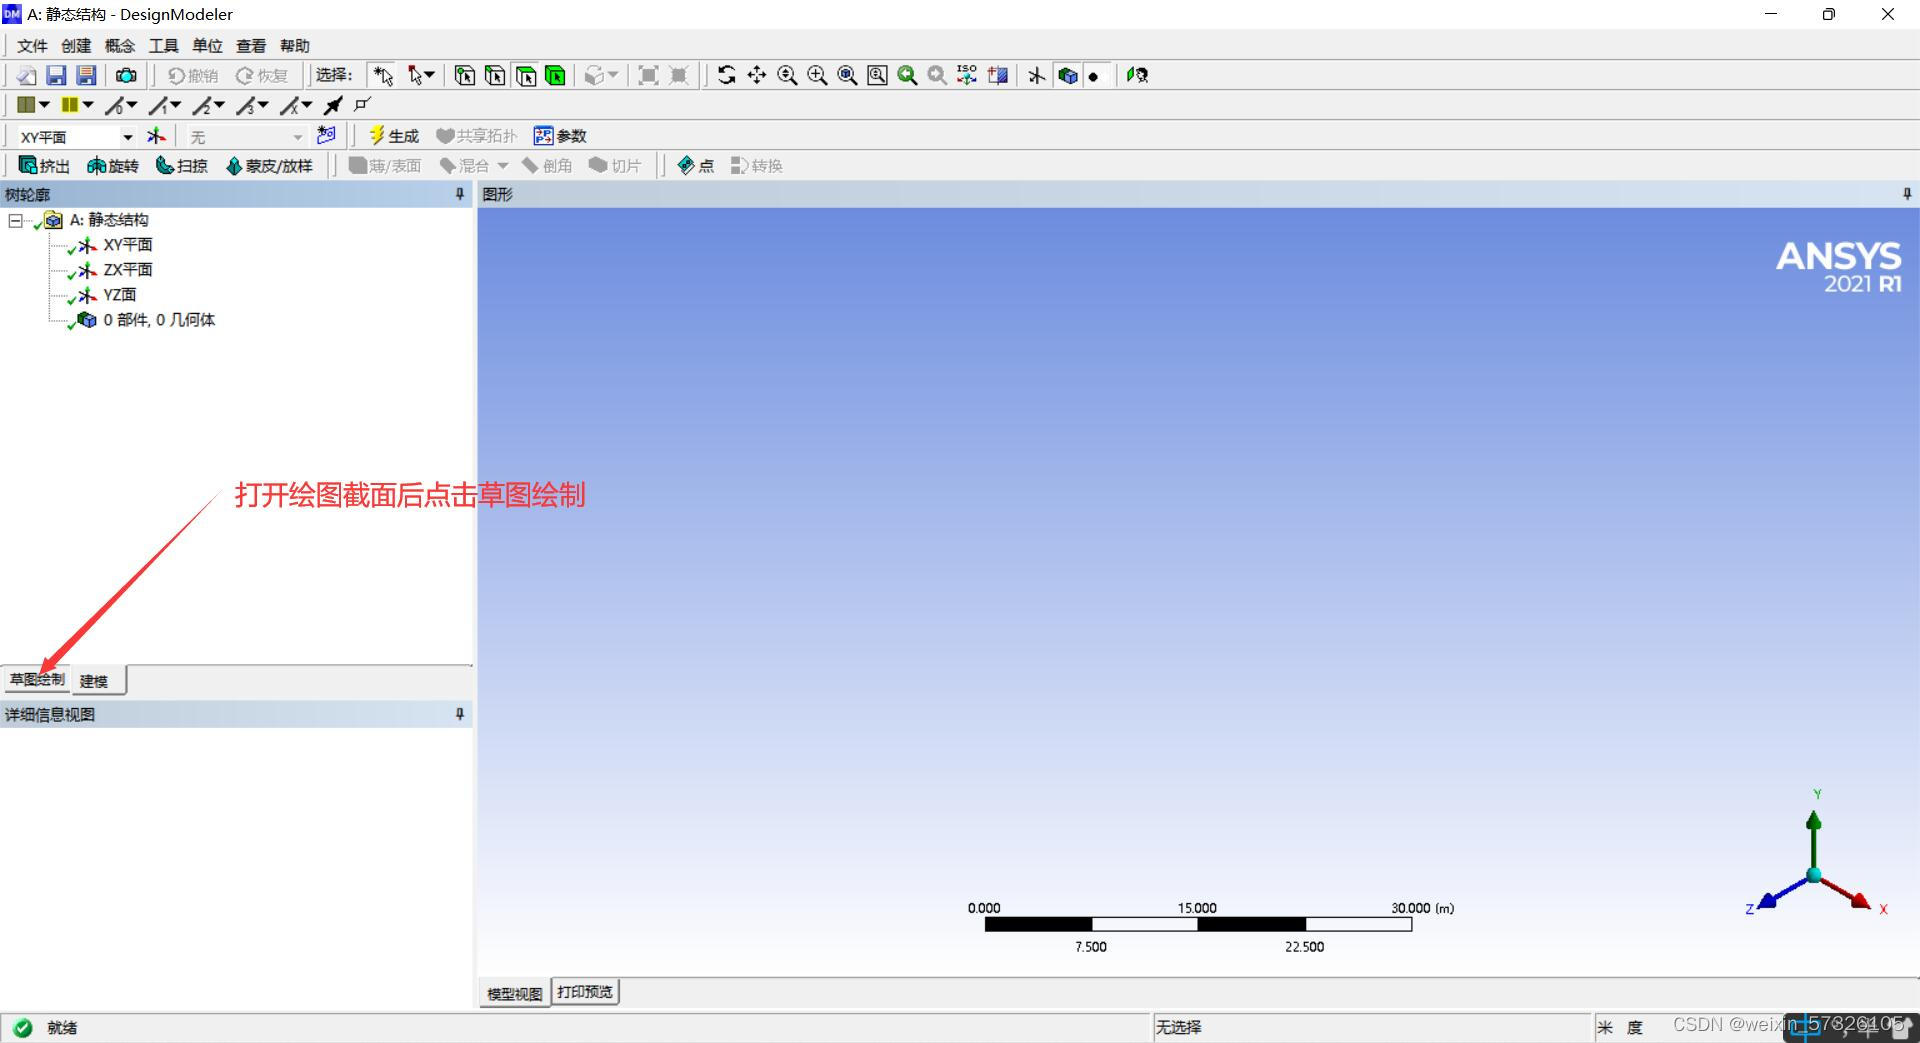Select YZ面 in the tree outline
Screen dimensions: 1920x1043
120,295
